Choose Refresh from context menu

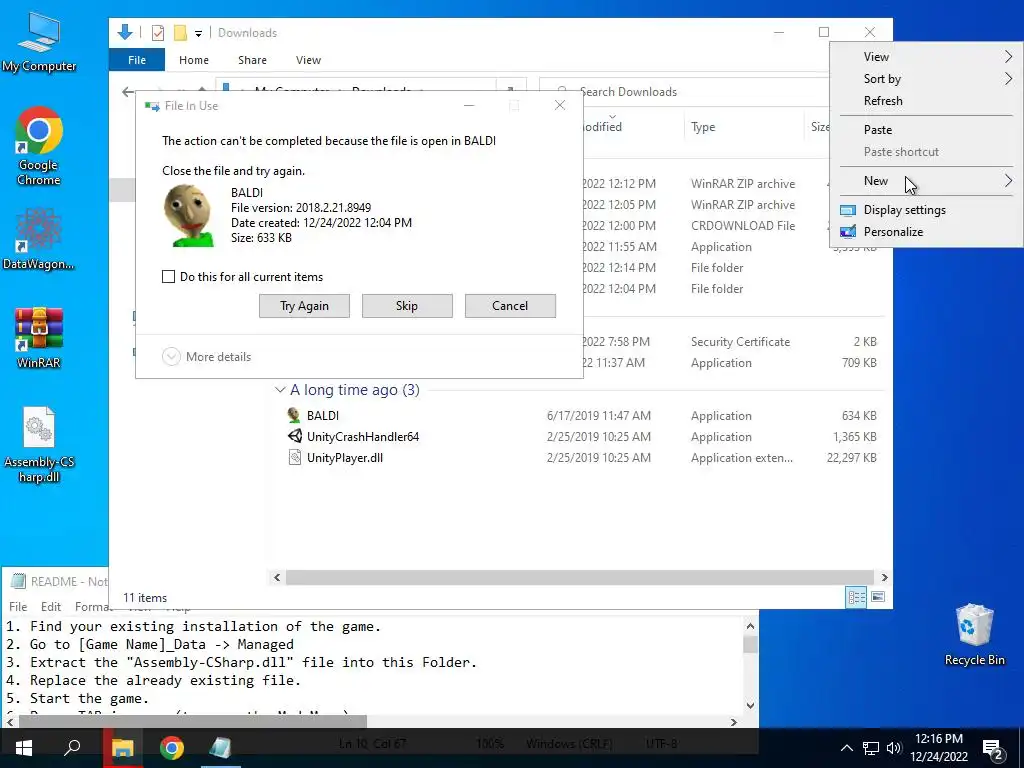coord(926,101)
